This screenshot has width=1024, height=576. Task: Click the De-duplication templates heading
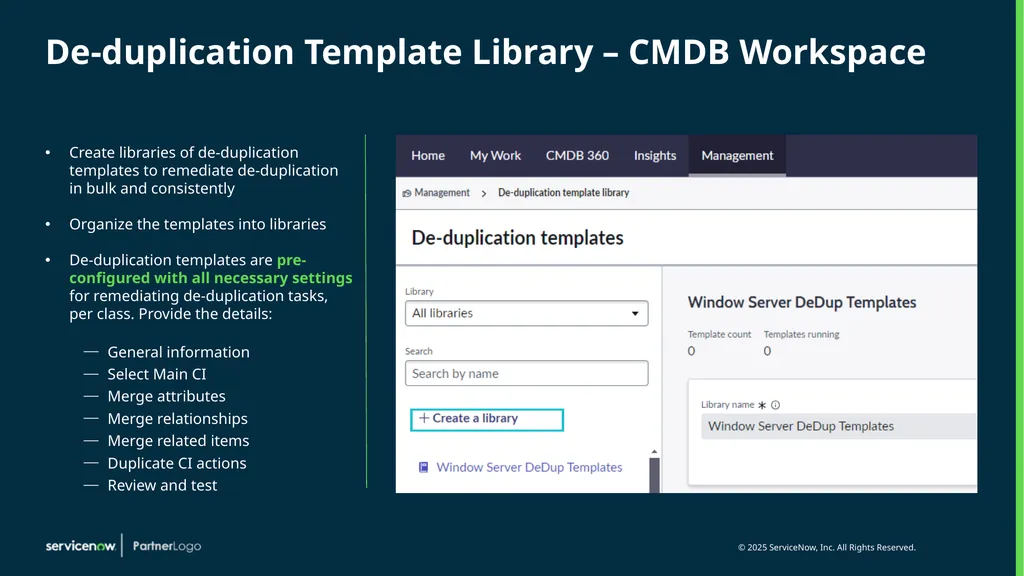[517, 238]
